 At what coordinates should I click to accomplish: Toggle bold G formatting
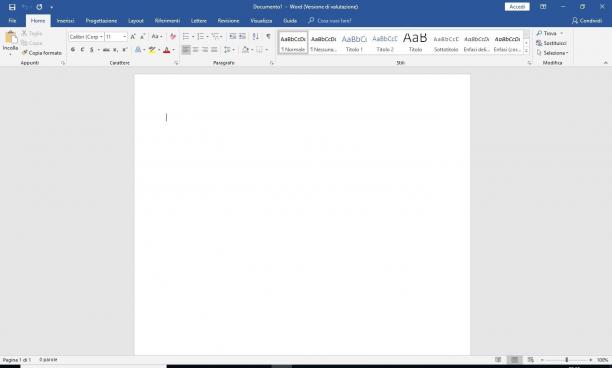[x=73, y=50]
